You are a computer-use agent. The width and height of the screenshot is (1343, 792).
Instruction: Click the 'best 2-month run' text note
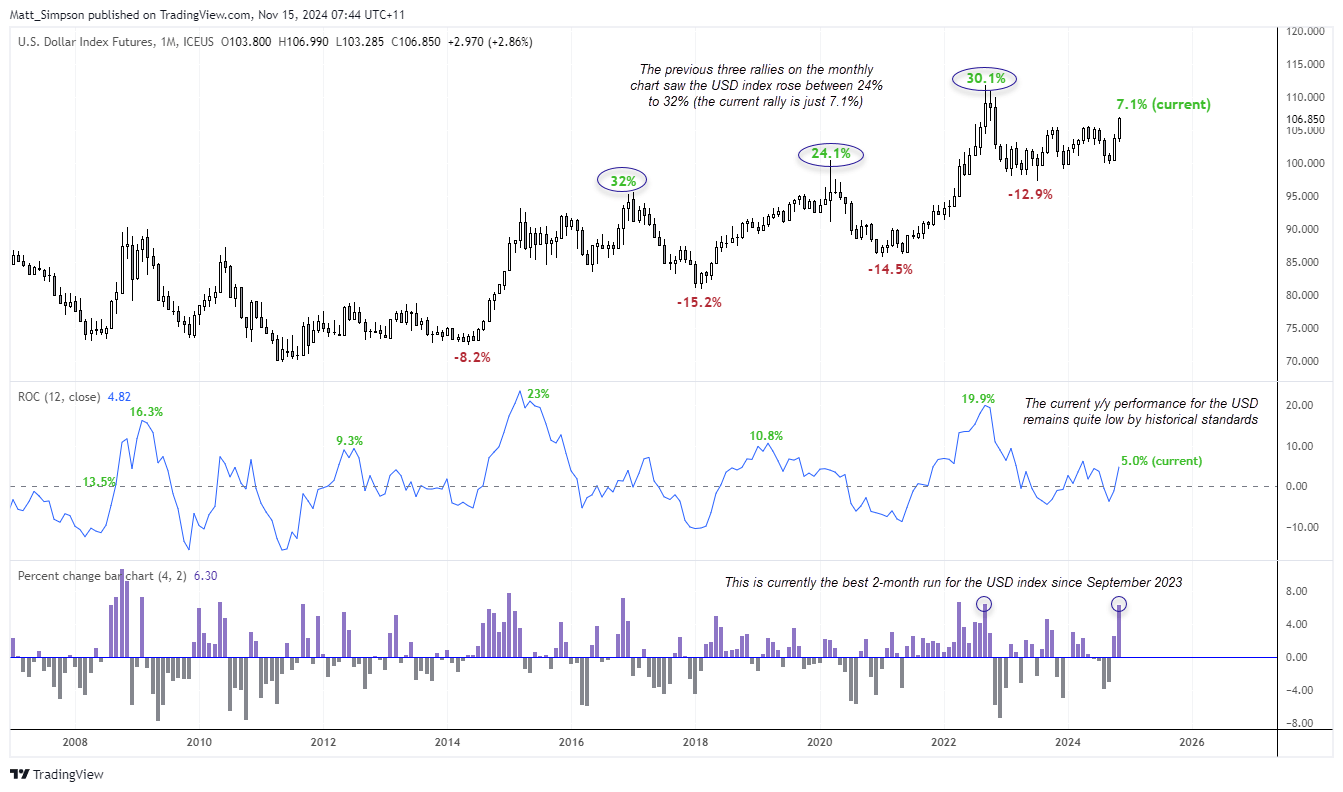[x=953, y=582]
